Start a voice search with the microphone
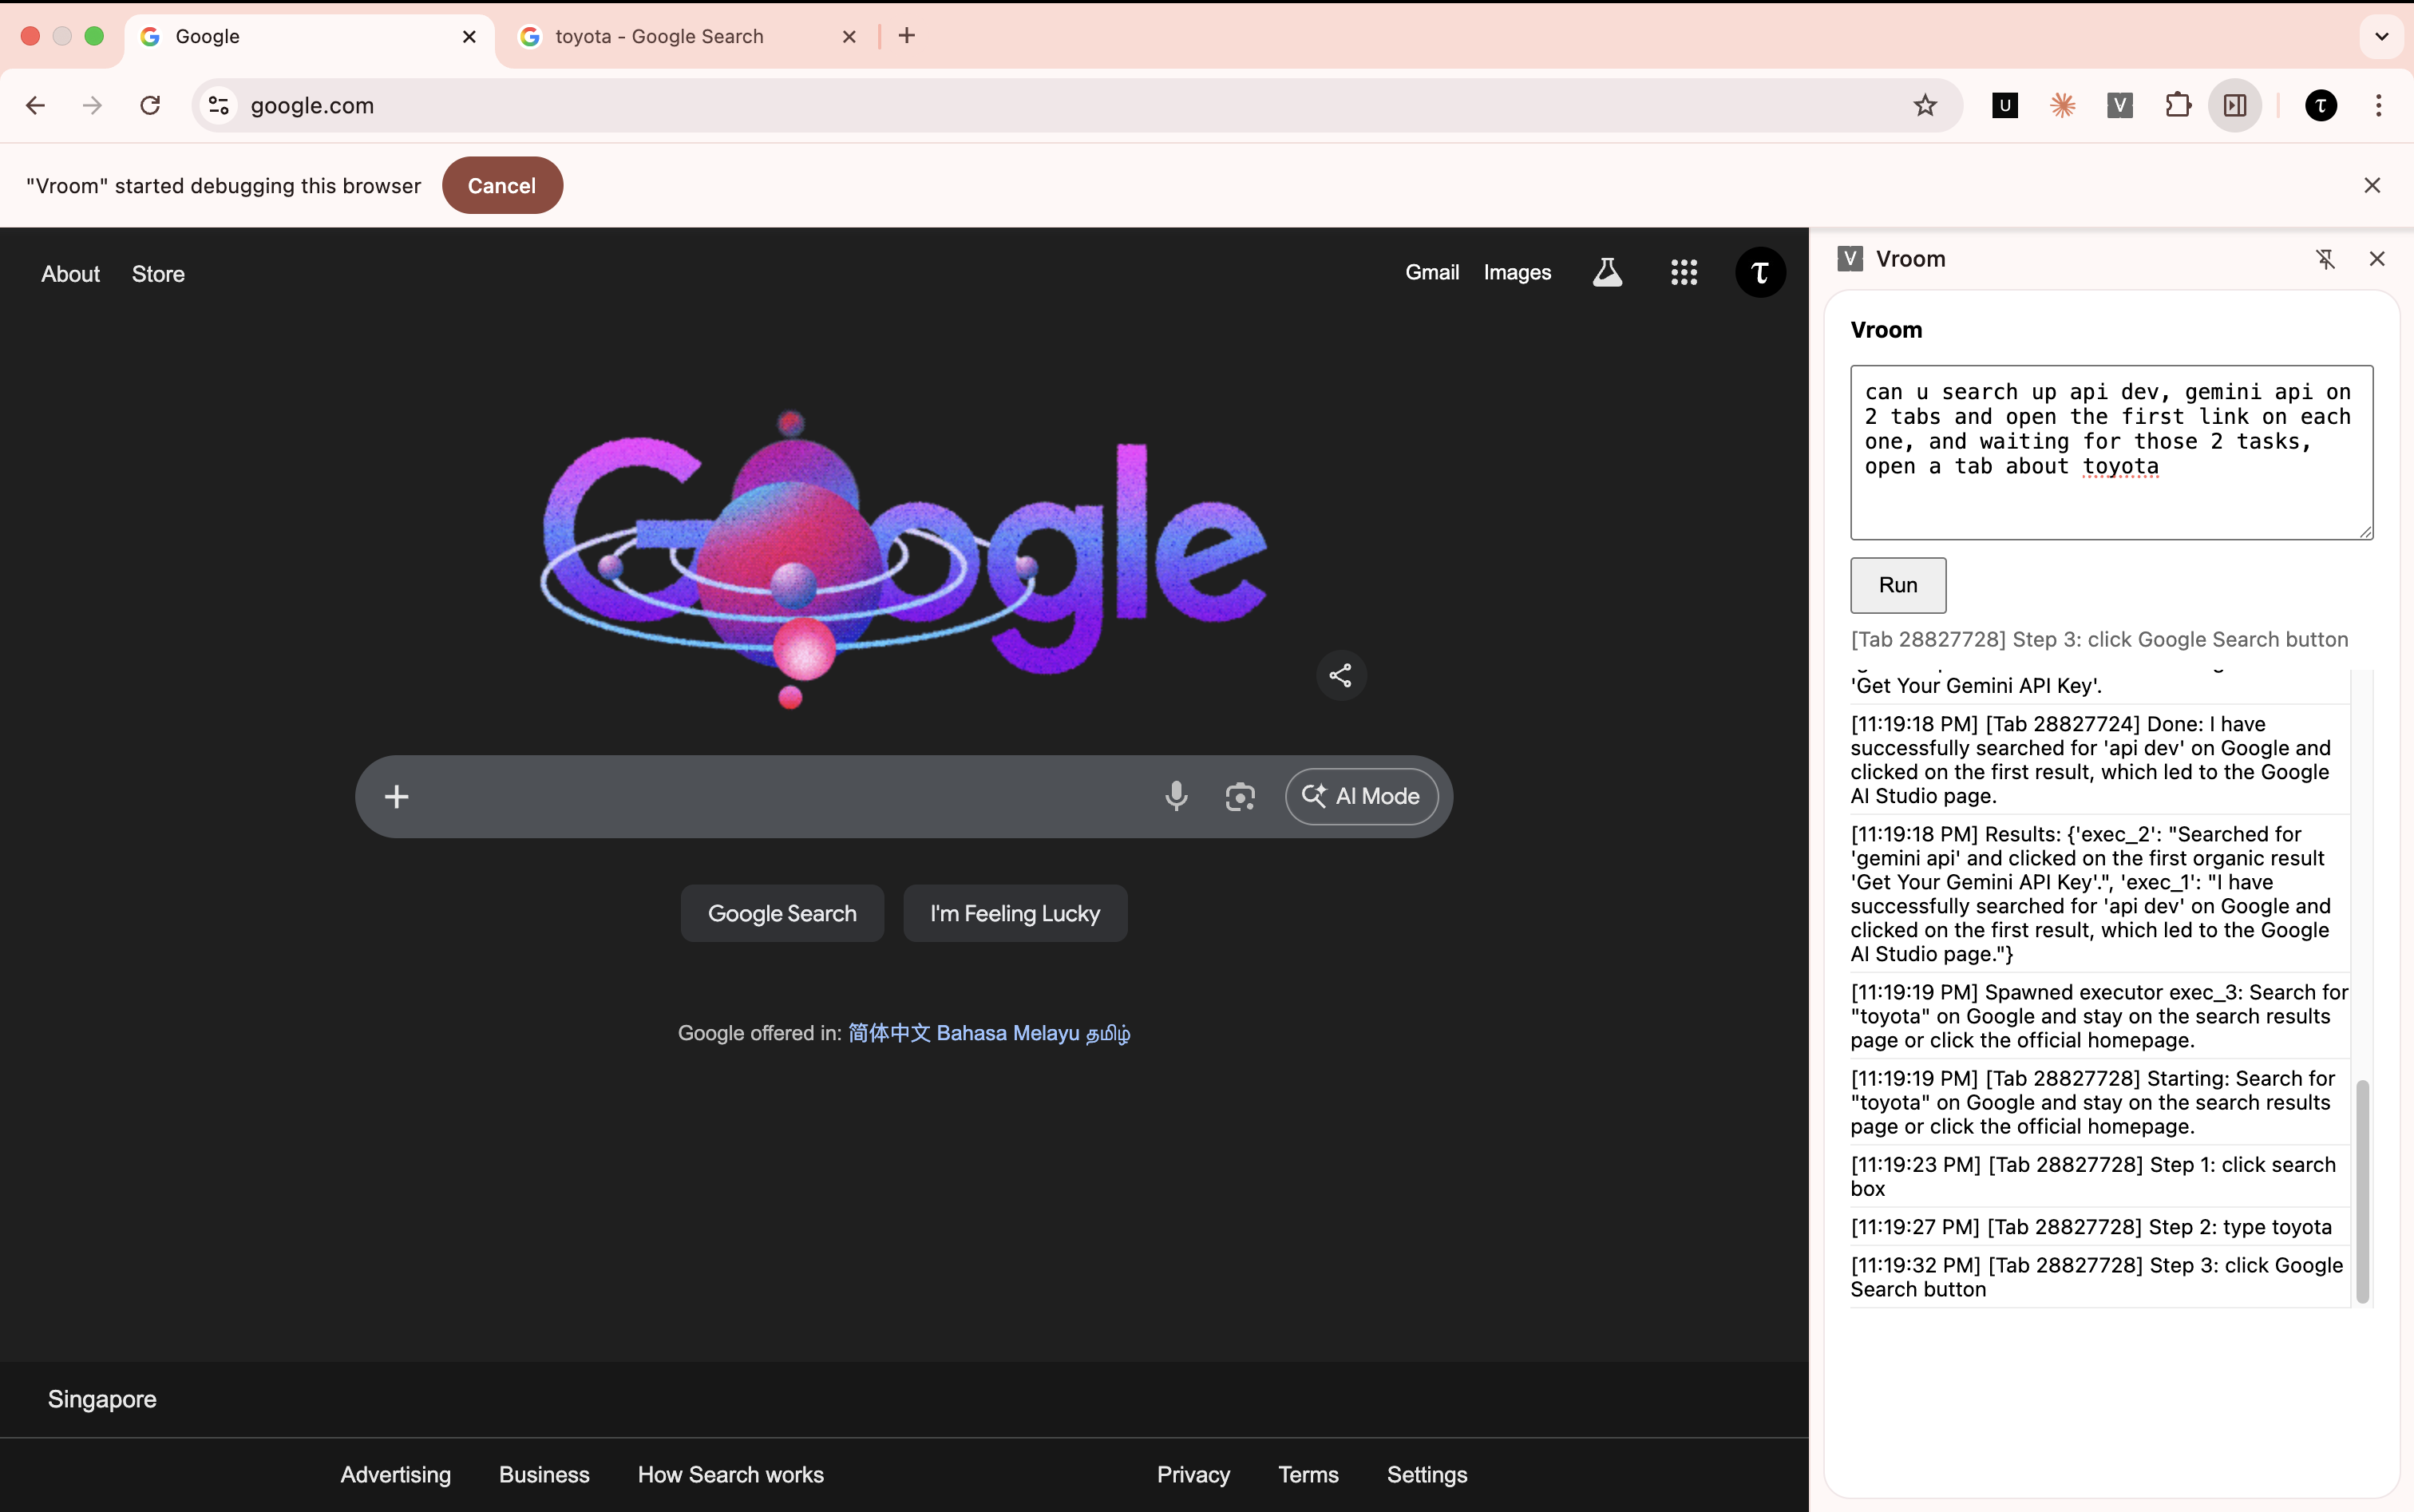 [x=1177, y=796]
